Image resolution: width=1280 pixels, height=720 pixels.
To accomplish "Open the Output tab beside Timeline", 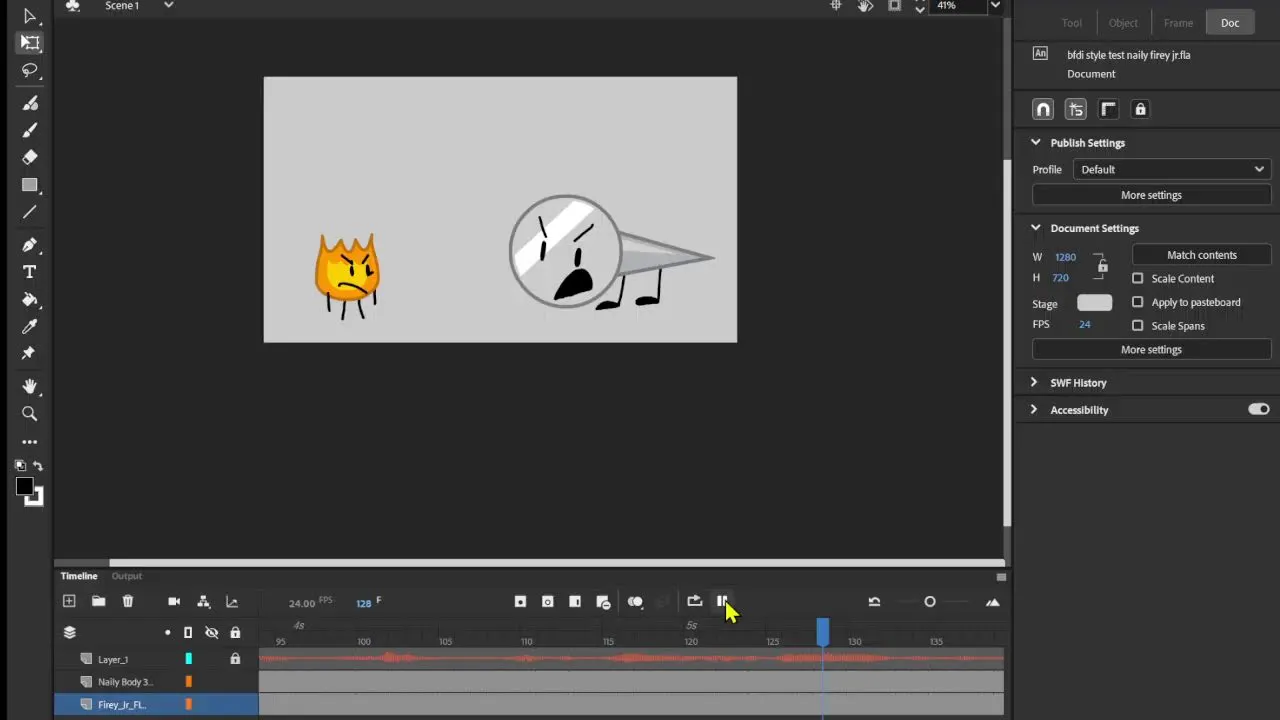I will pos(126,576).
